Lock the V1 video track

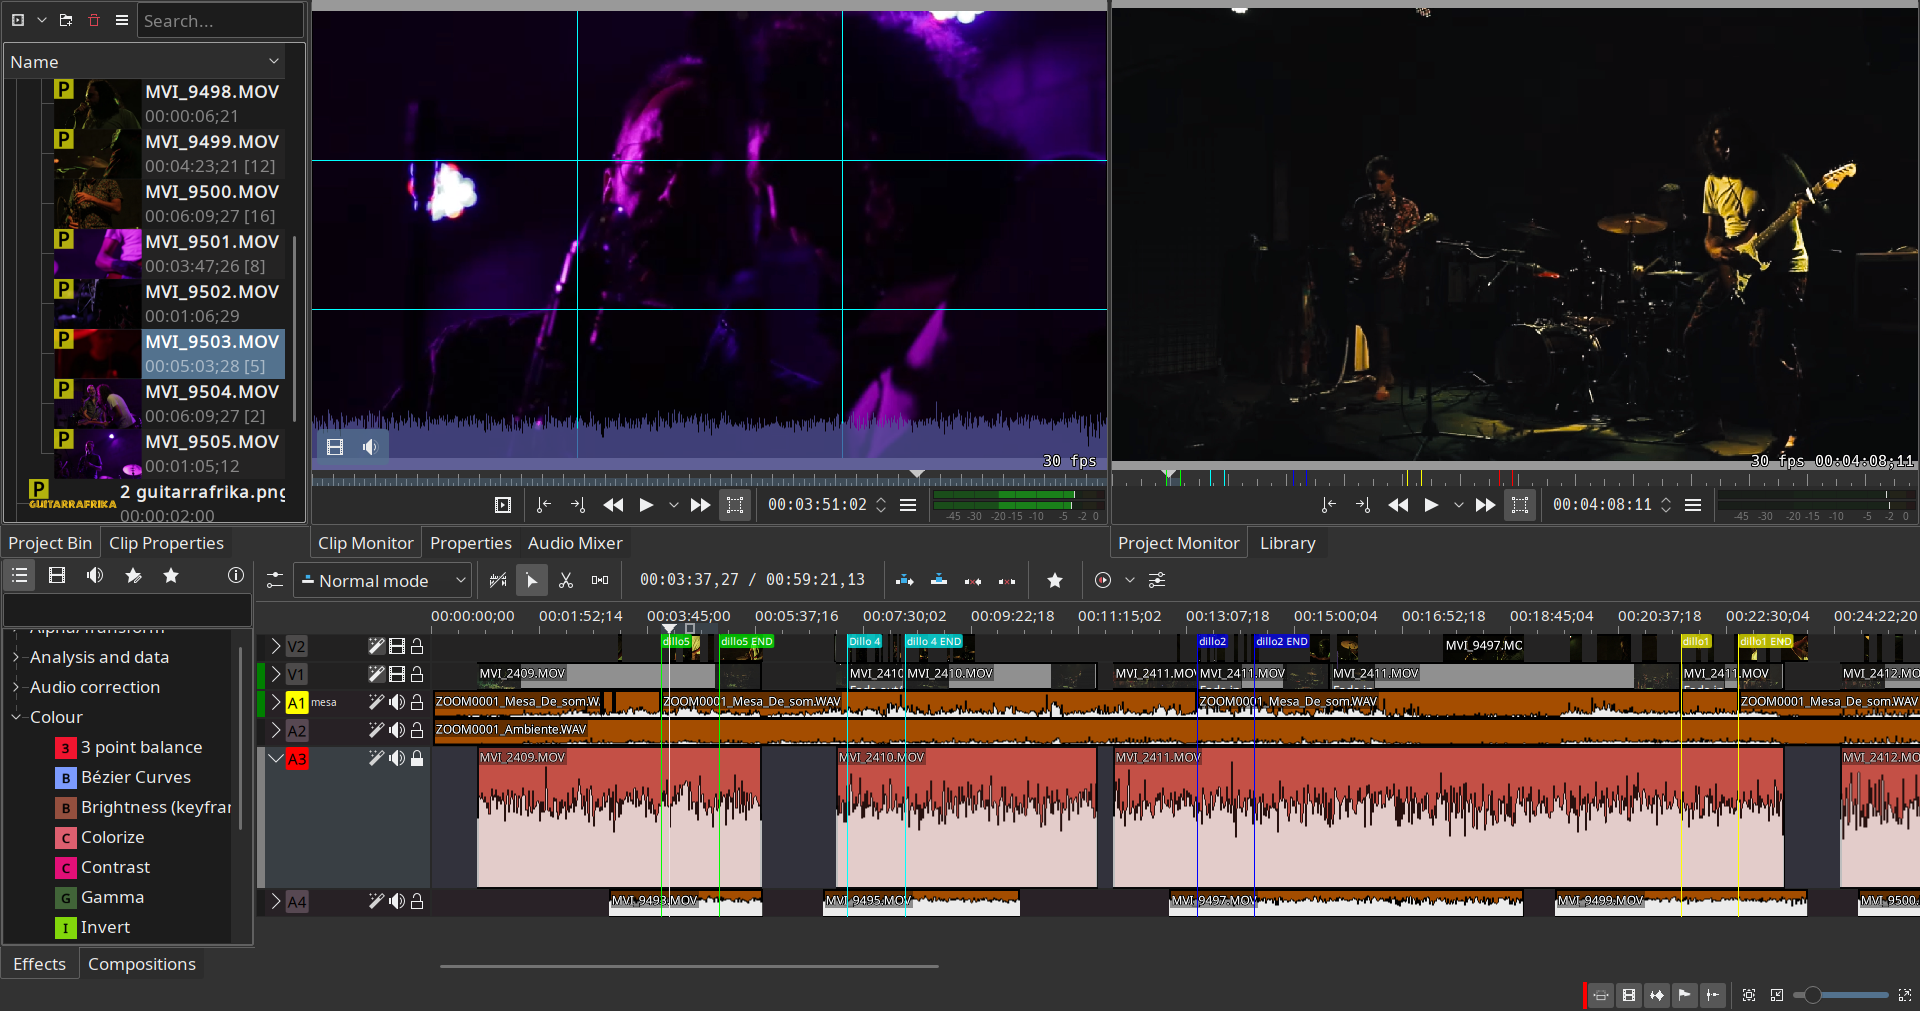click(417, 675)
